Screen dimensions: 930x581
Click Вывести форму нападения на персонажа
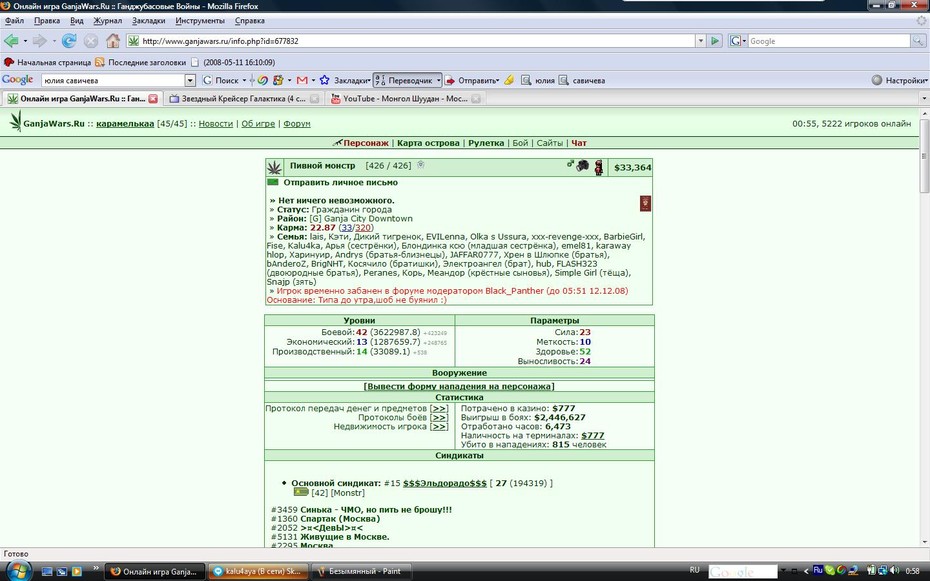(x=459, y=386)
